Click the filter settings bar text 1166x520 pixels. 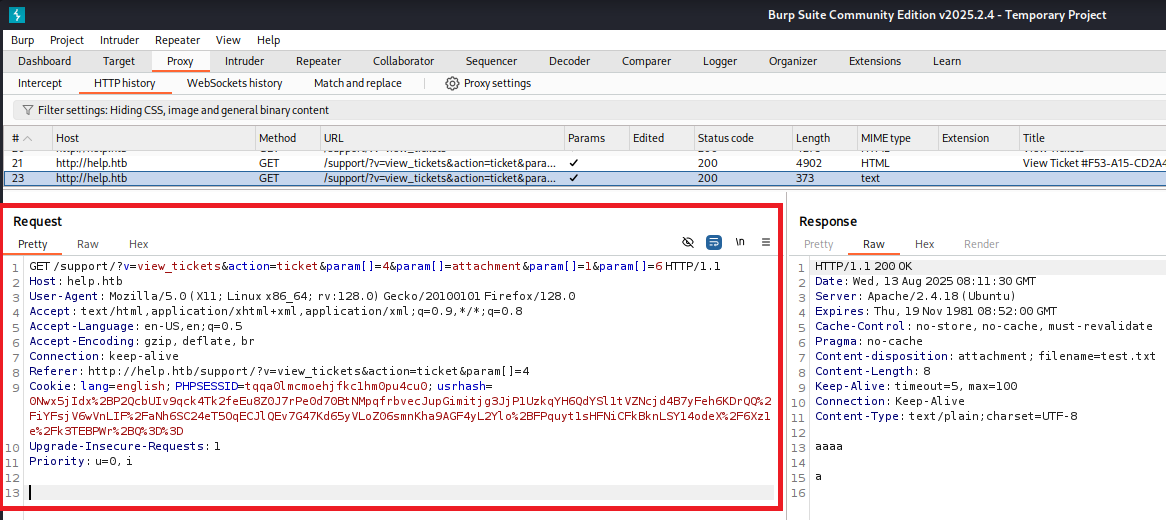pos(183,110)
